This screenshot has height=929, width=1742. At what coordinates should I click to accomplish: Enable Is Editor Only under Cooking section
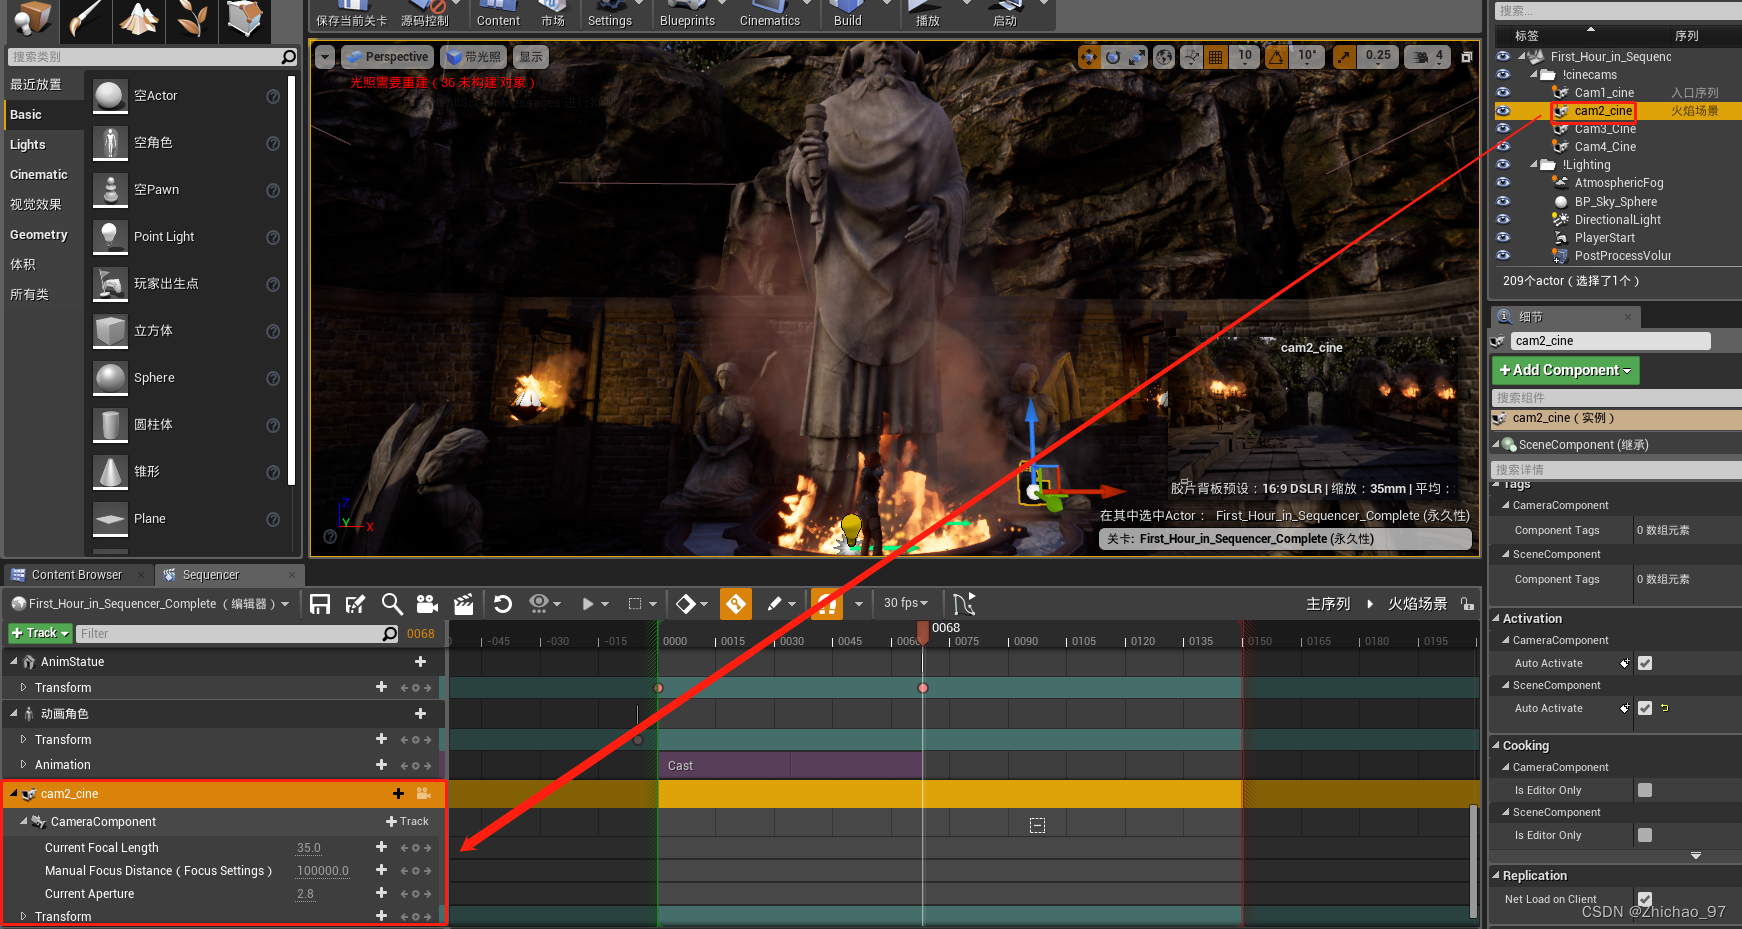tap(1645, 790)
